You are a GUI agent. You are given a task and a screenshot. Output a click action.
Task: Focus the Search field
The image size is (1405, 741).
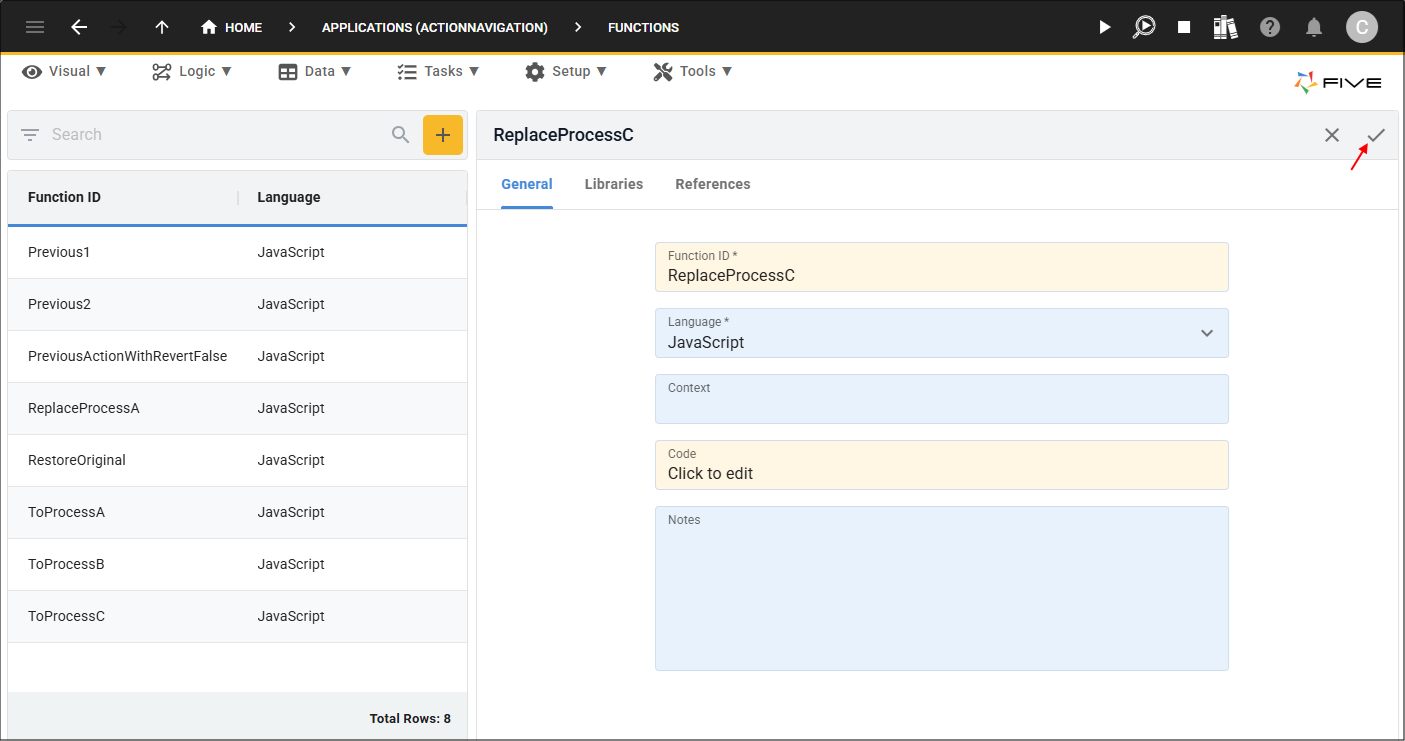coord(215,135)
